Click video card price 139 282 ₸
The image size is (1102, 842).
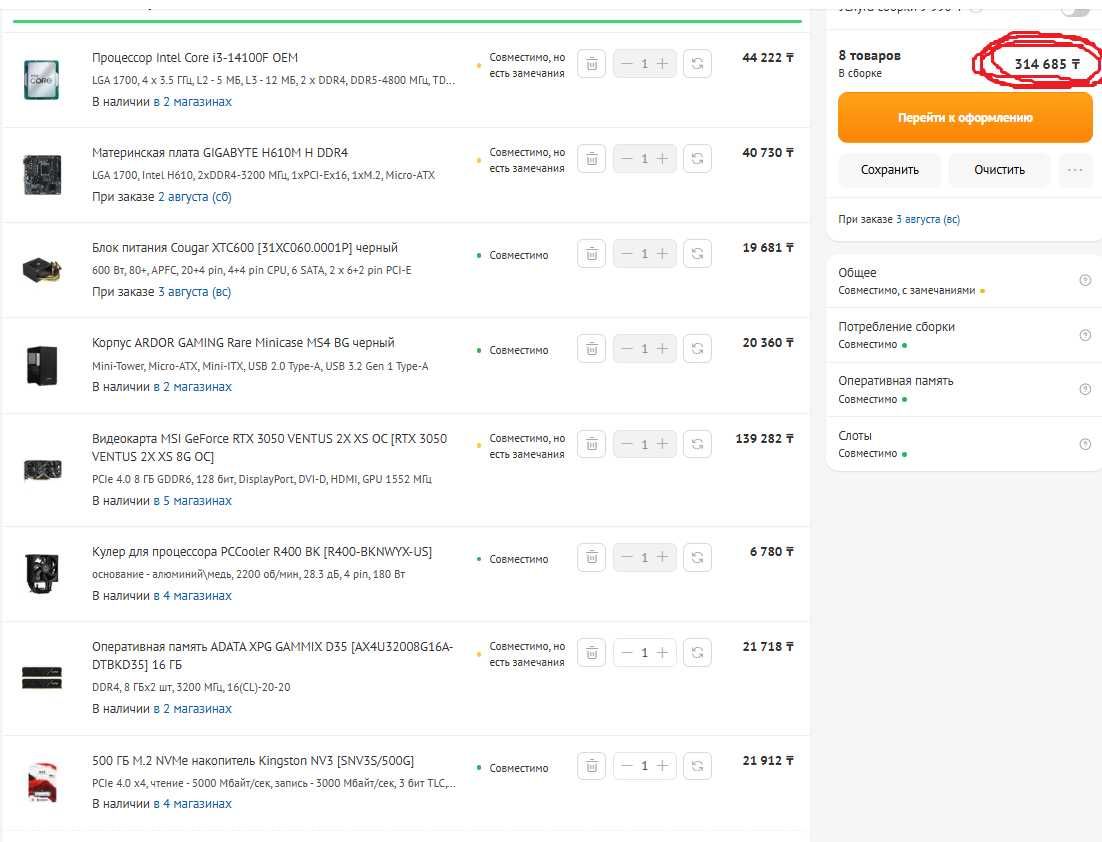765,439
